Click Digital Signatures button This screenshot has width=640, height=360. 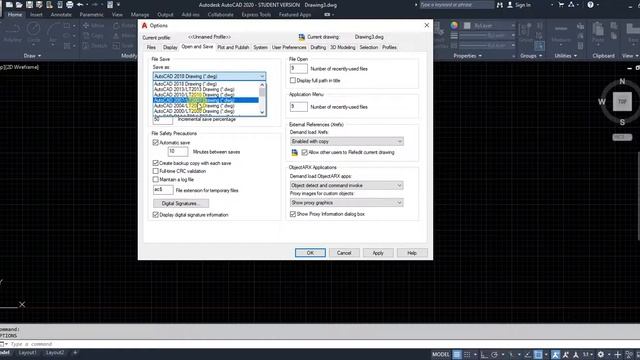(181, 203)
